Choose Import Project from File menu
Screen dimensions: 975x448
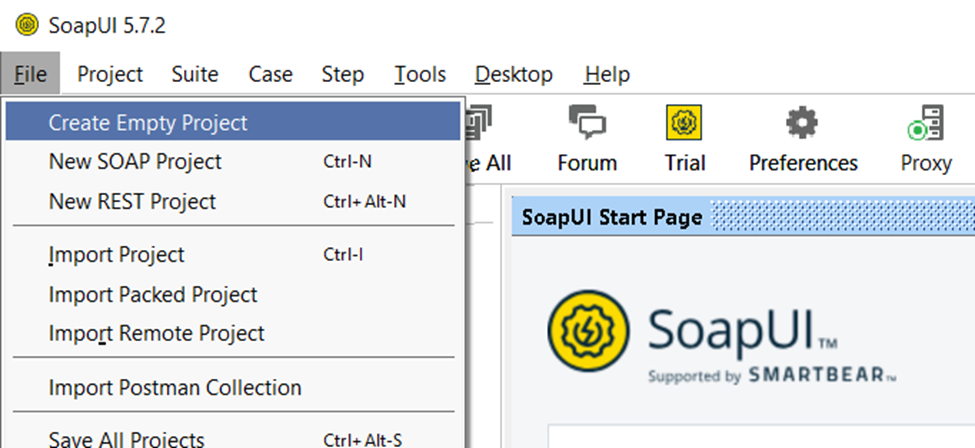tap(233, 254)
